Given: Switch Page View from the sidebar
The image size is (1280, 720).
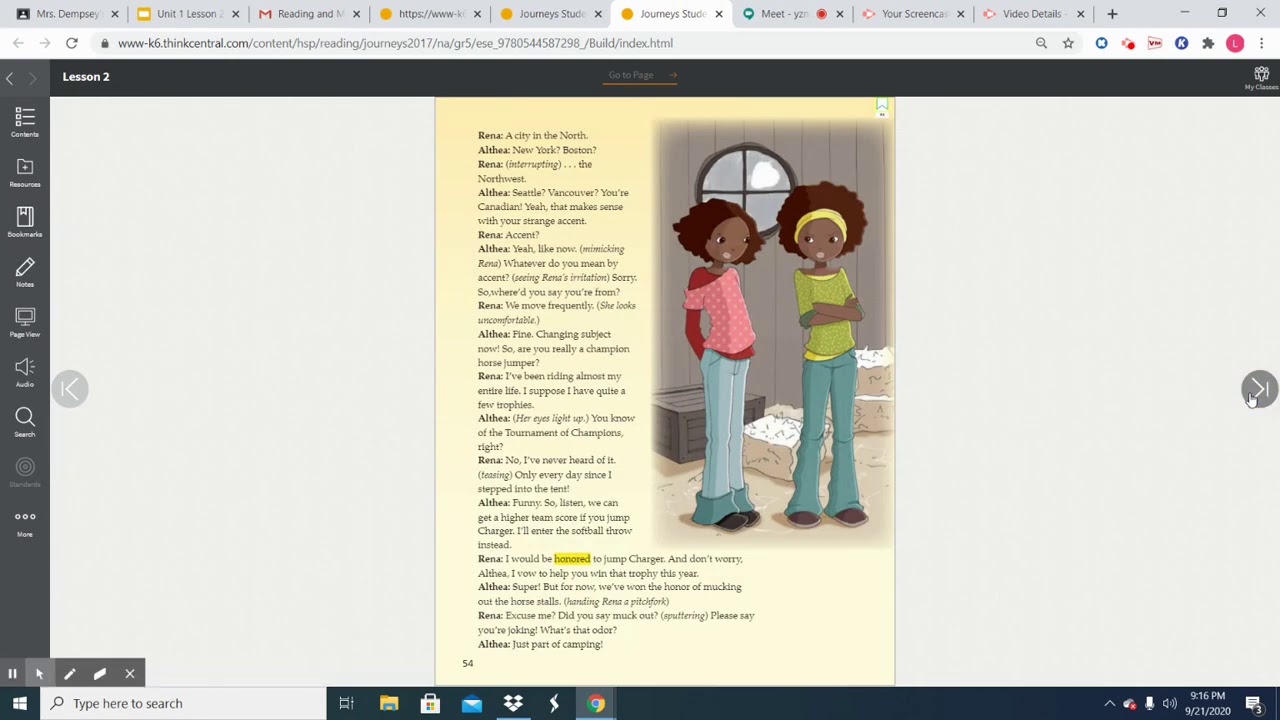Looking at the screenshot, I should point(25,322).
